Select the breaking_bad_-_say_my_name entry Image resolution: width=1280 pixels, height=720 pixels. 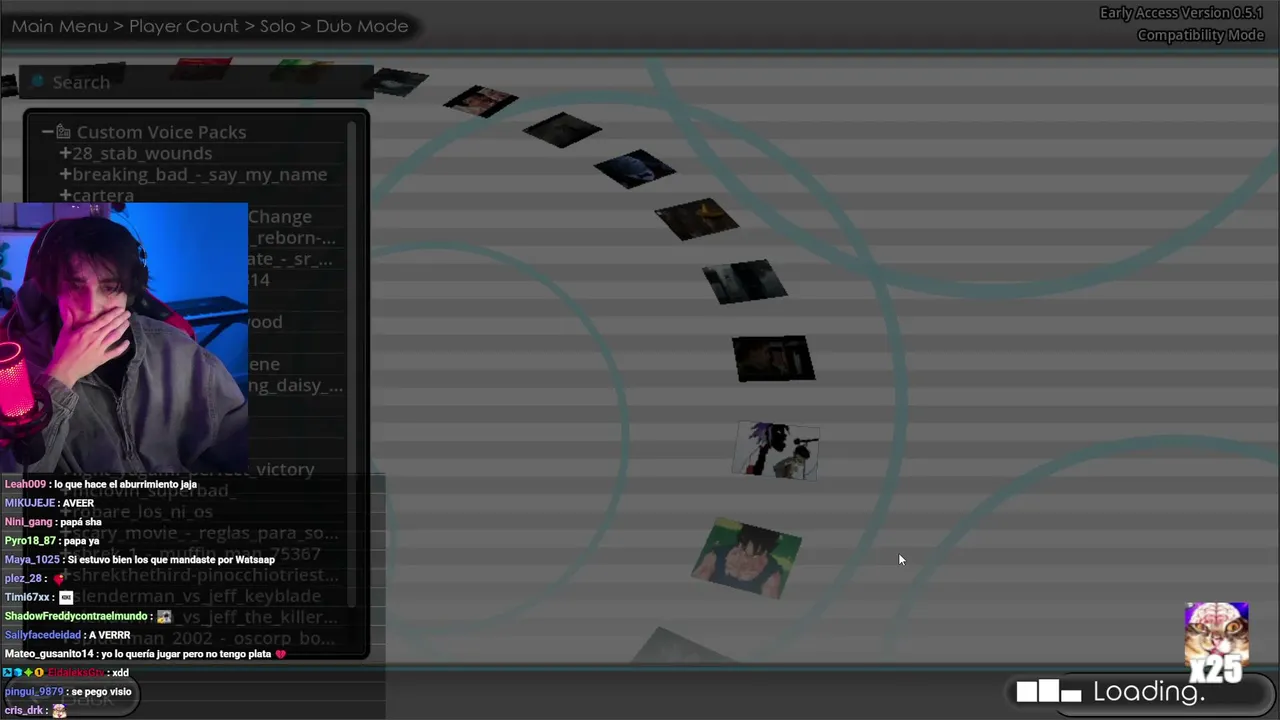(x=200, y=174)
